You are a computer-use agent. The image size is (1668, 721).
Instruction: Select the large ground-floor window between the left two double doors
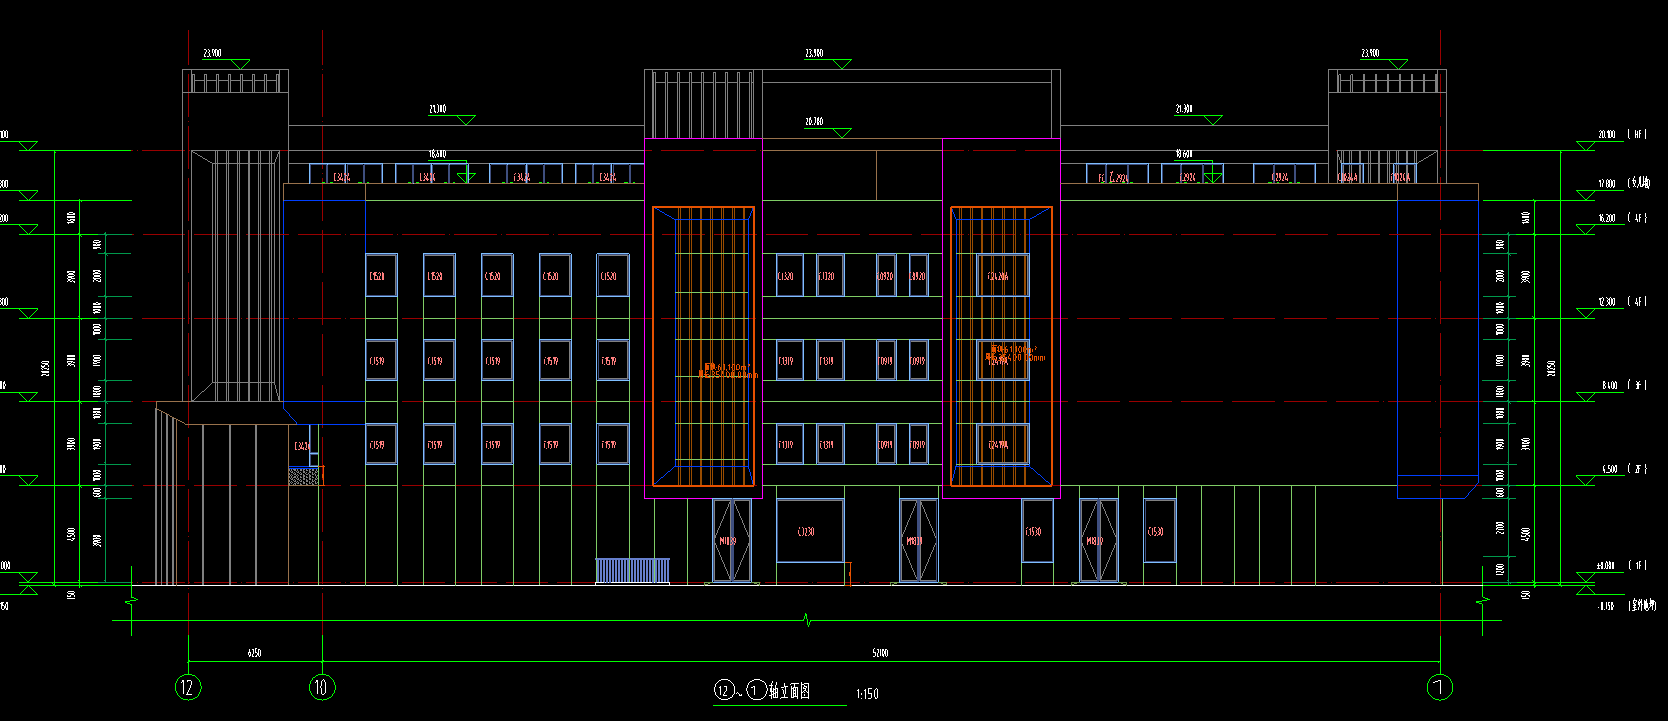point(810,531)
